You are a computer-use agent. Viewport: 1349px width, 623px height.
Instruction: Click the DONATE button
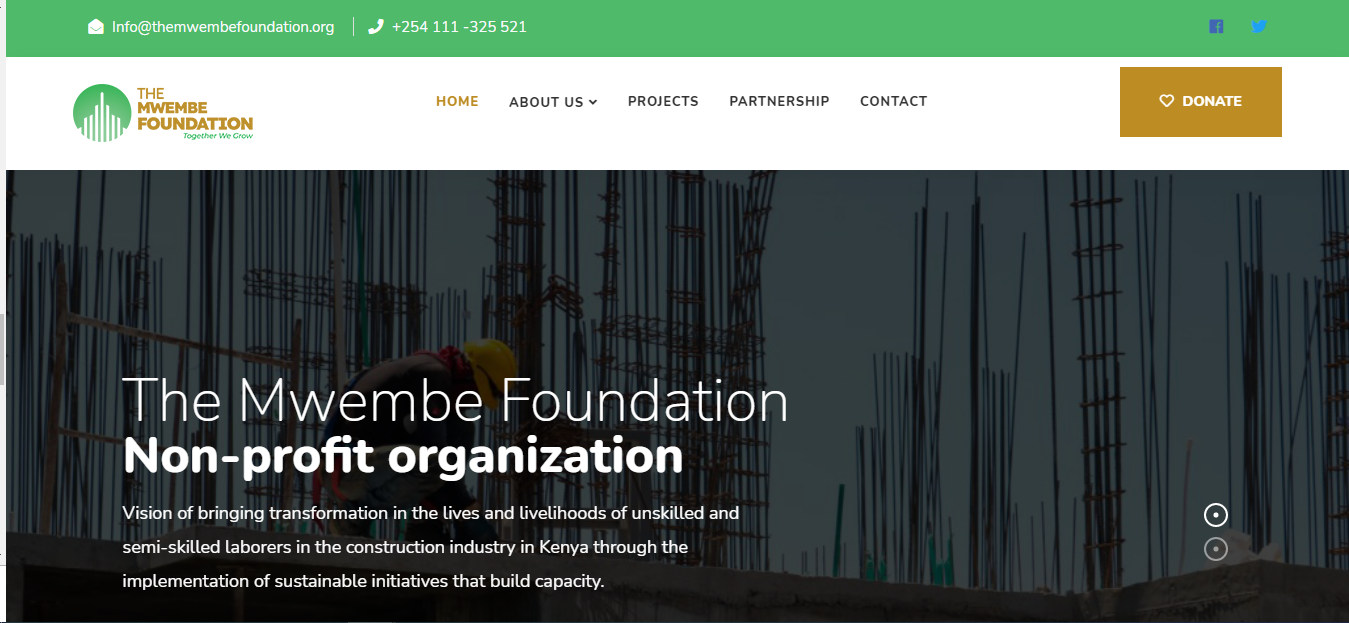tap(1201, 102)
